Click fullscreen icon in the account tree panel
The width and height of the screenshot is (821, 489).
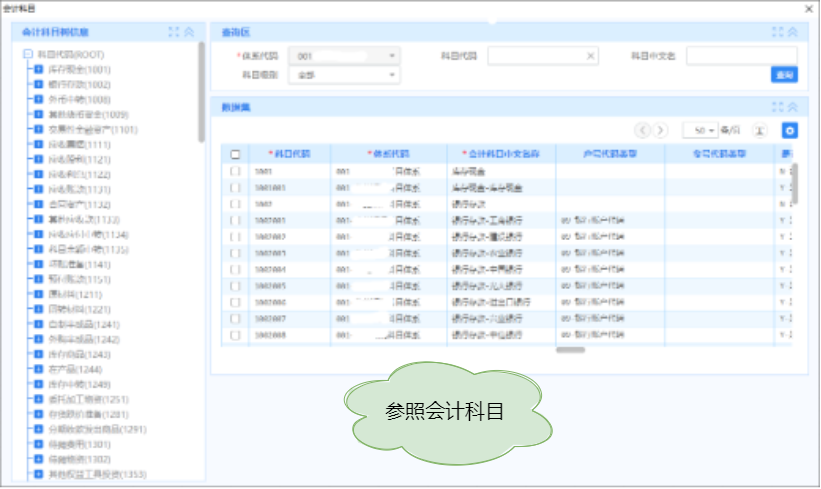(174, 33)
